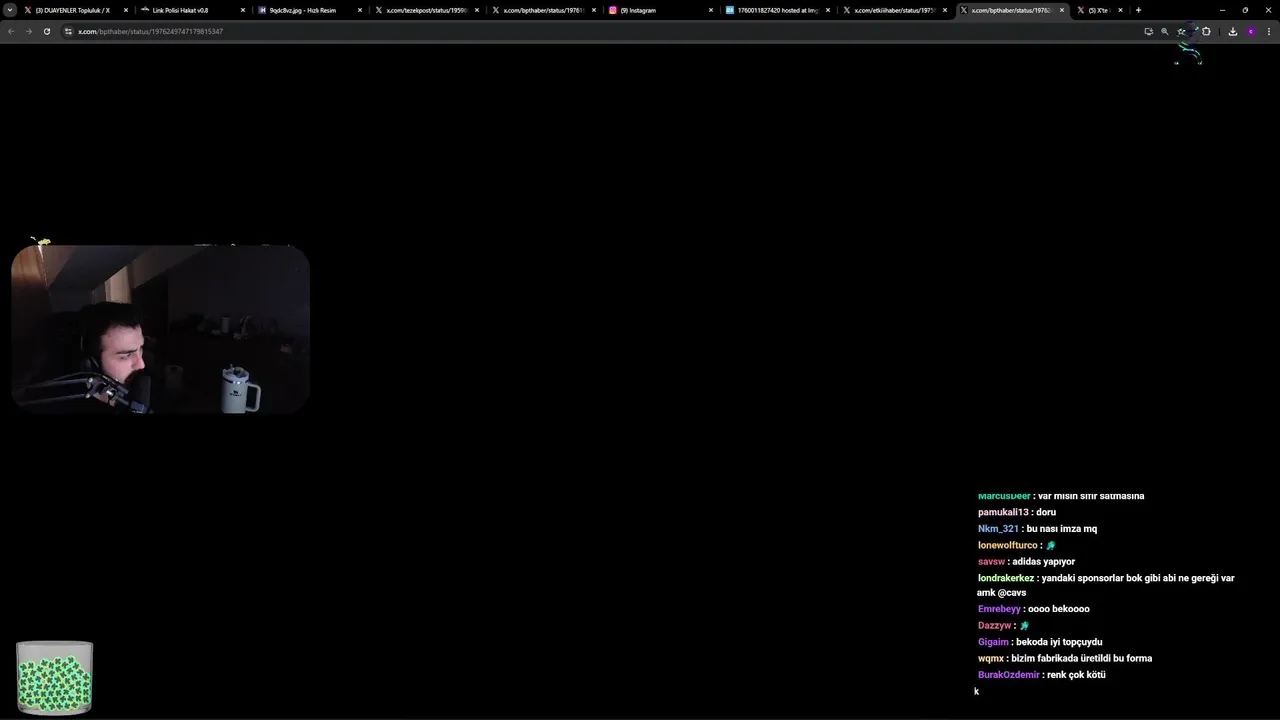
Task: Click chat username Gigaim
Action: 993,642
